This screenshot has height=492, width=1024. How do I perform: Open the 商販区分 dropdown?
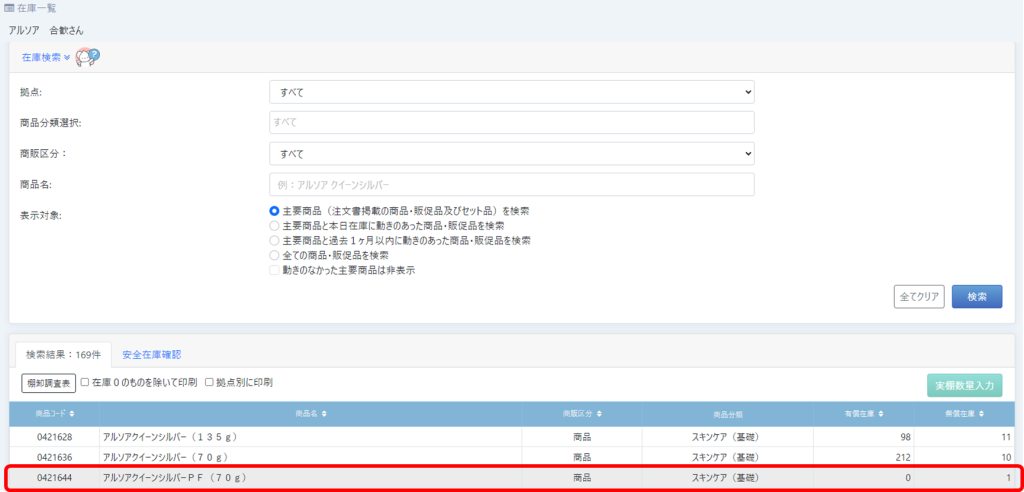[511, 154]
